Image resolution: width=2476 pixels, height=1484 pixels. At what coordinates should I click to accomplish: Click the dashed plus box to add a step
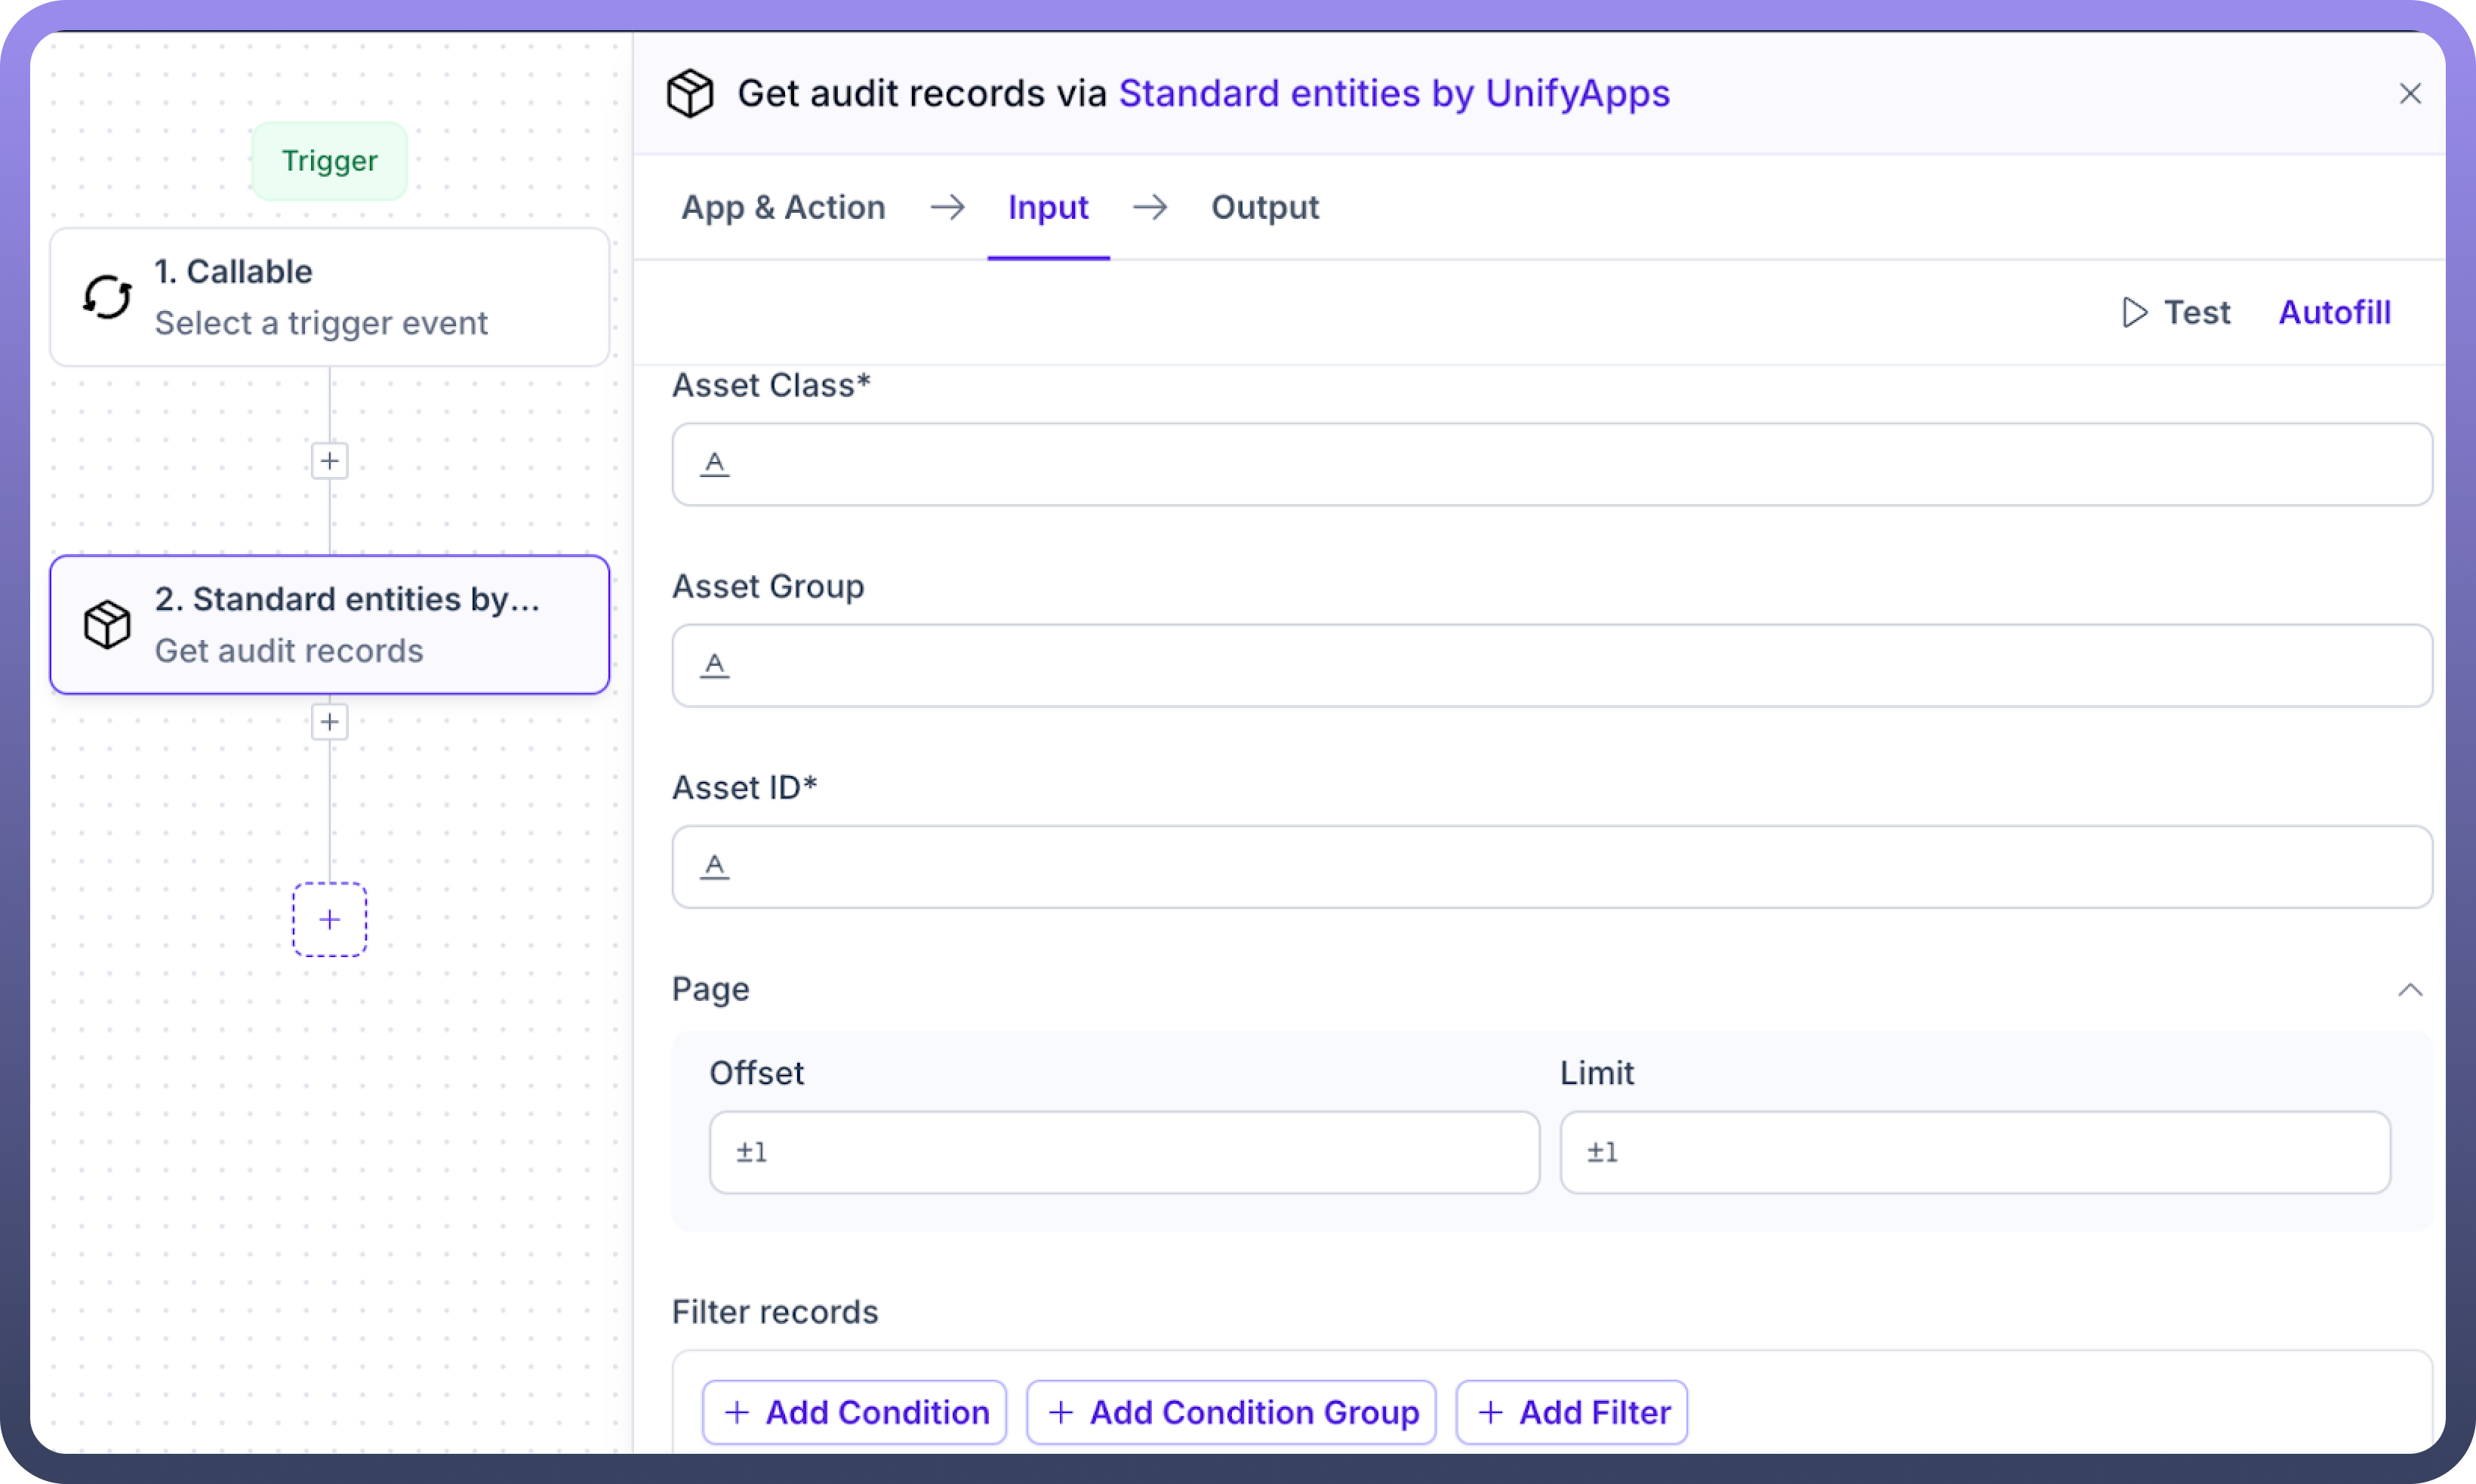(x=330, y=920)
